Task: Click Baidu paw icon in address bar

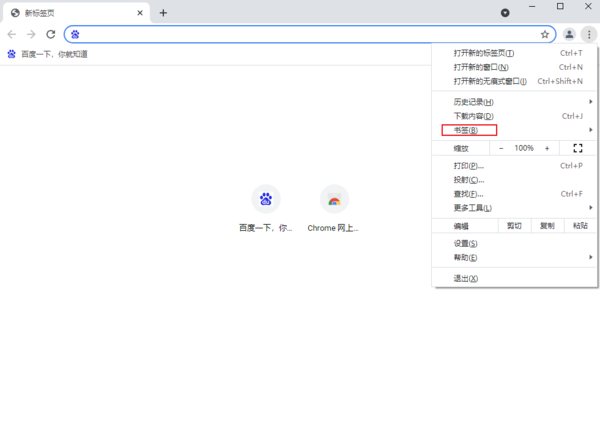Action: tap(75, 34)
